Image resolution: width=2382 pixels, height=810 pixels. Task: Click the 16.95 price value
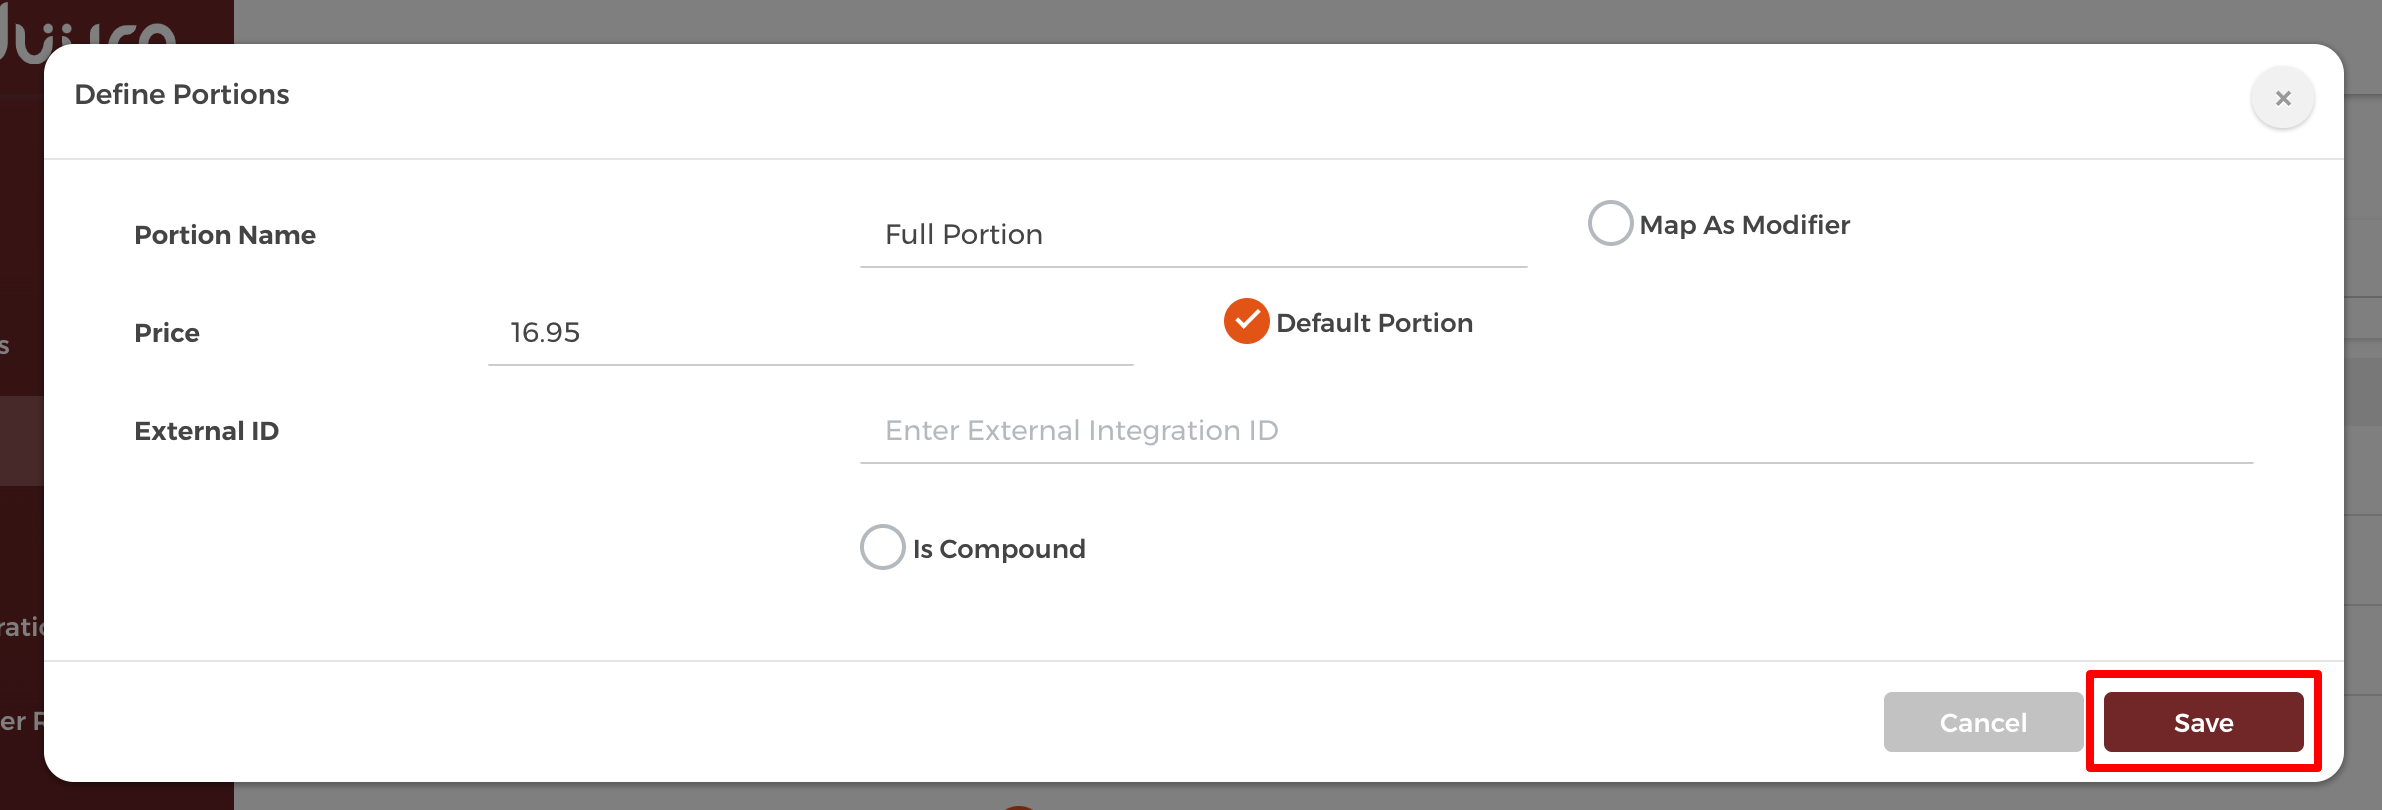pyautogui.click(x=545, y=332)
